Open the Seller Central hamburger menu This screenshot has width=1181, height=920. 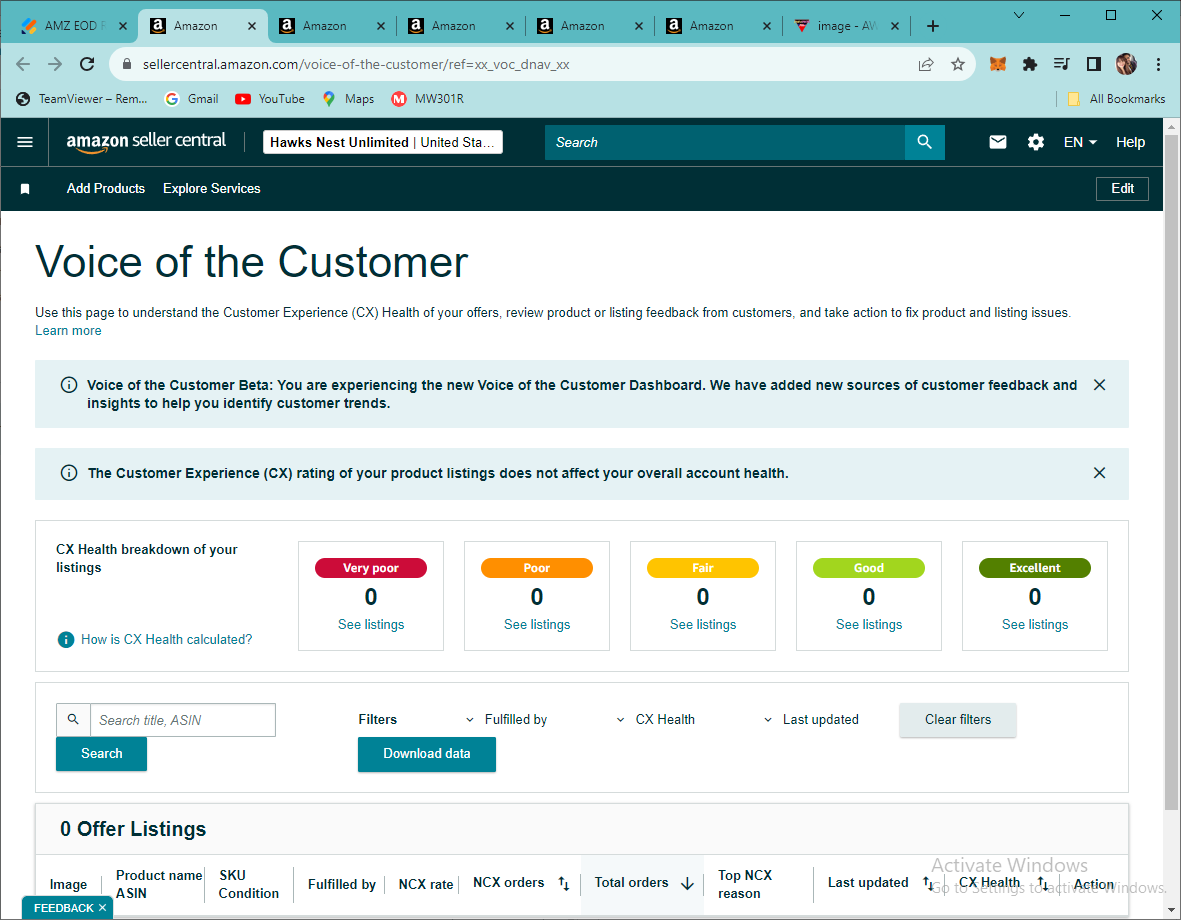click(25, 142)
